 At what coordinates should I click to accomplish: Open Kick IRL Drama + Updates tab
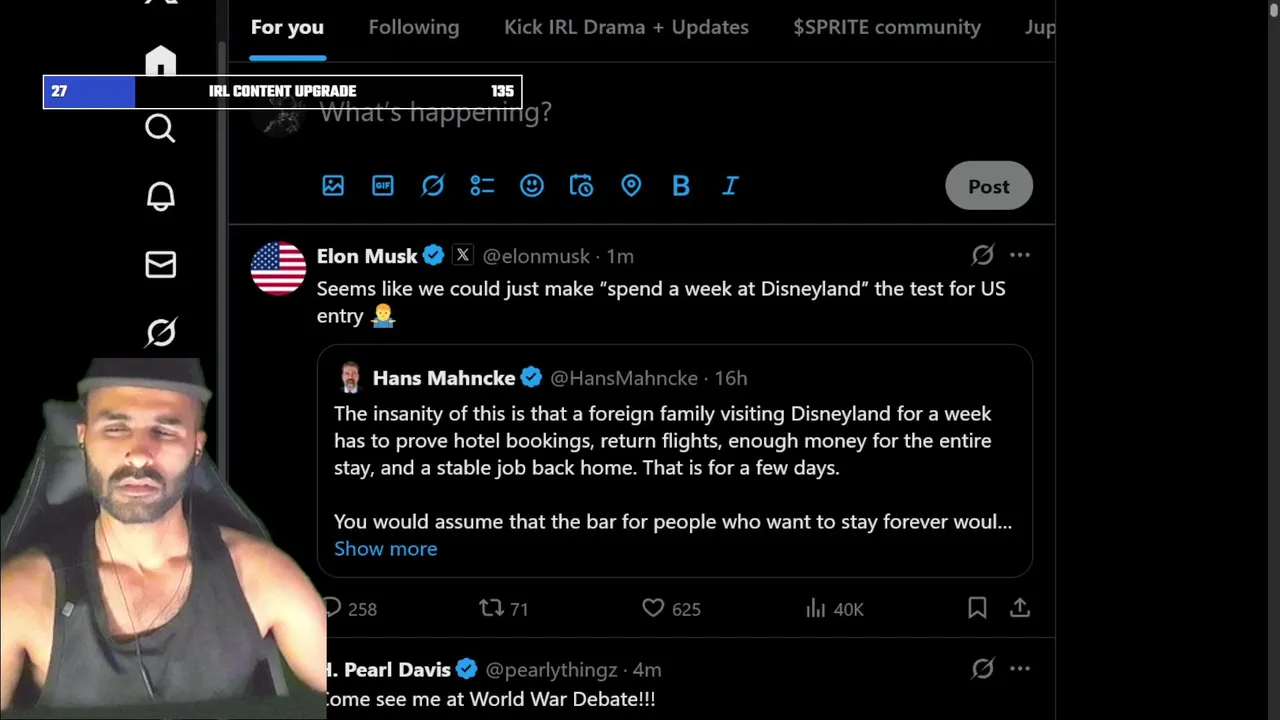(x=626, y=27)
